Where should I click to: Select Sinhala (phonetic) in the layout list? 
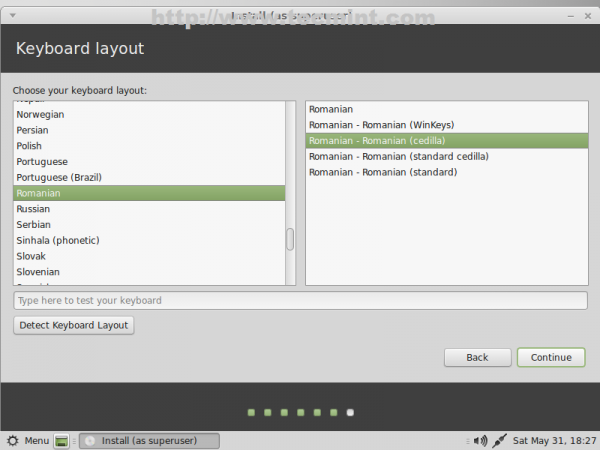coord(149,240)
